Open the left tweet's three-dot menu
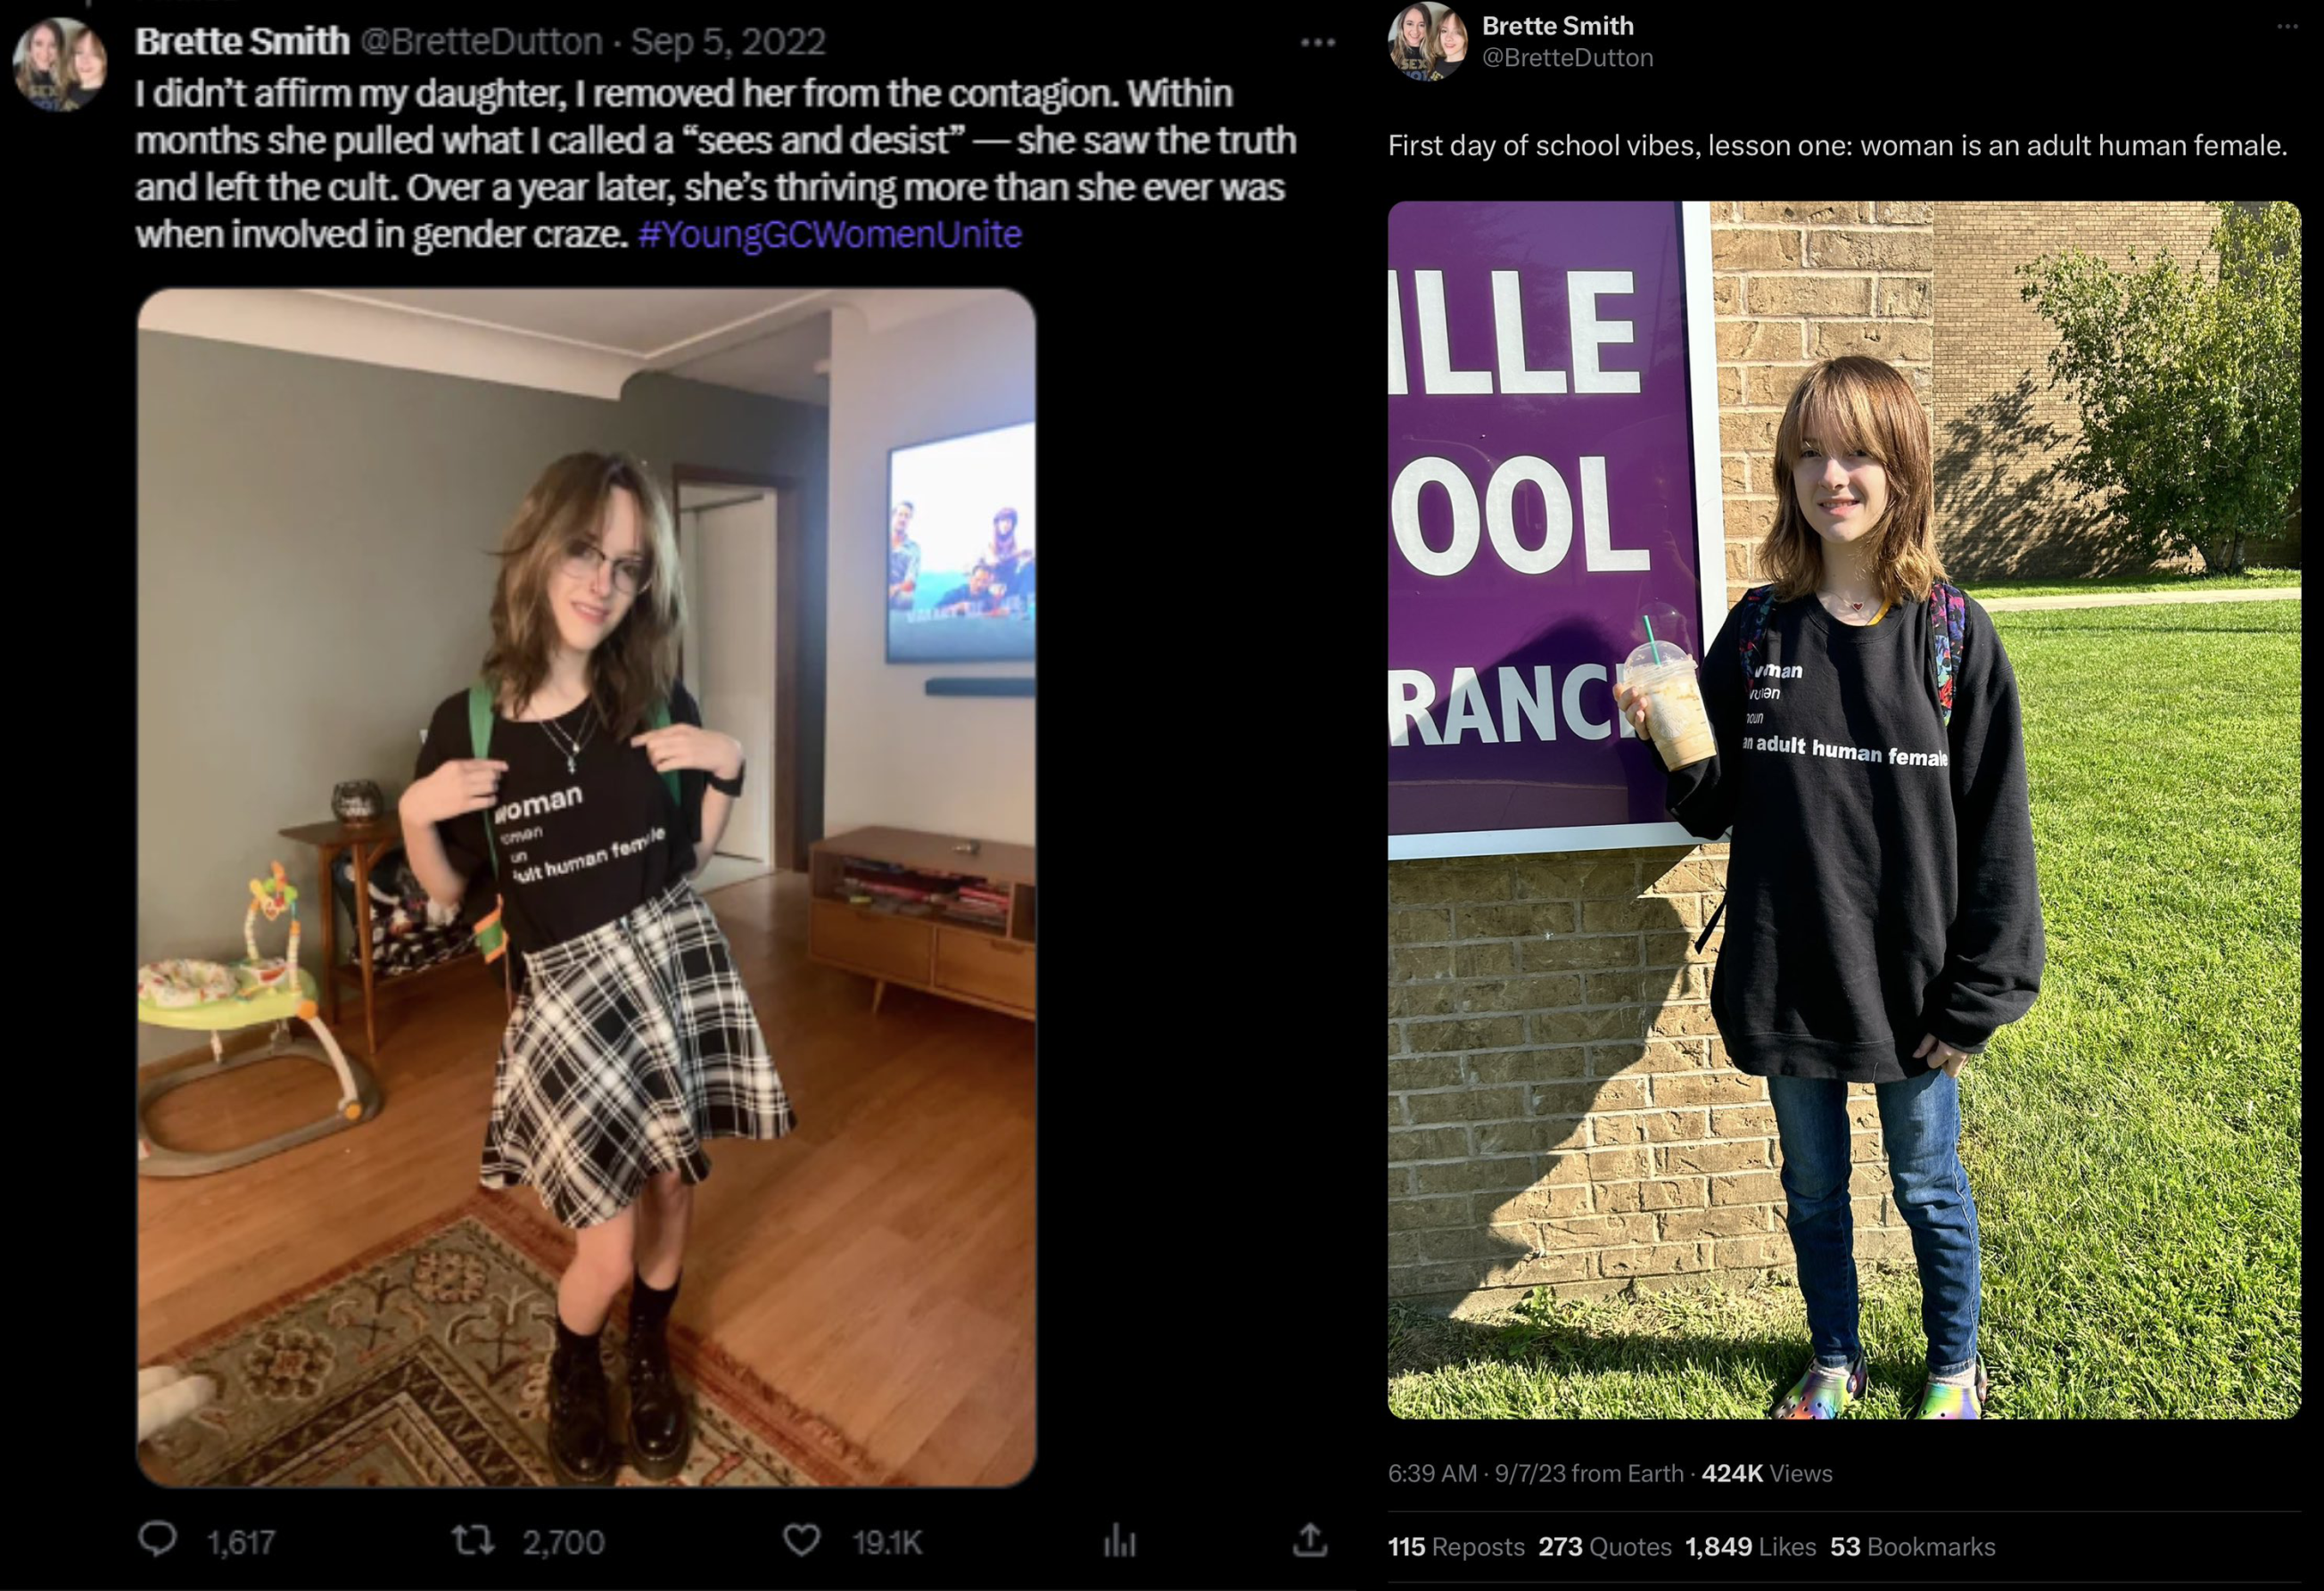 pyautogui.click(x=1318, y=42)
